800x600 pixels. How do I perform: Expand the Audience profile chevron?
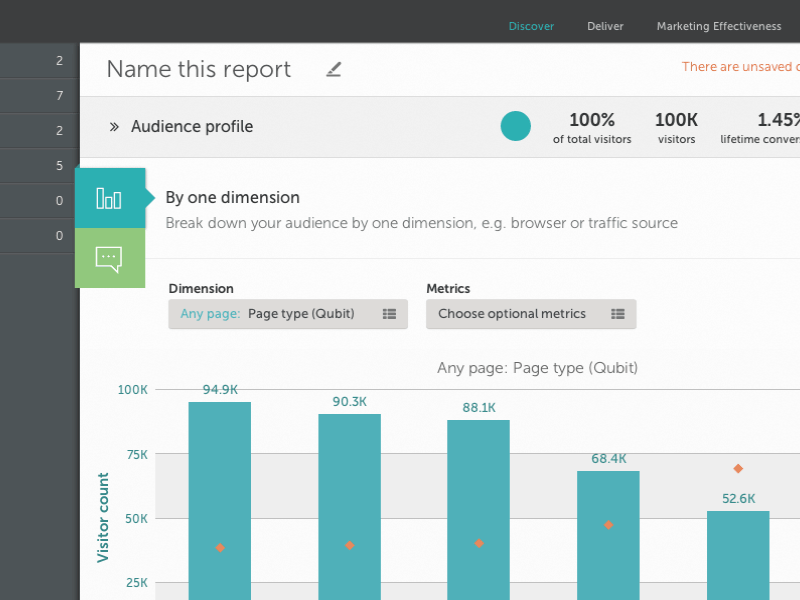tap(114, 127)
